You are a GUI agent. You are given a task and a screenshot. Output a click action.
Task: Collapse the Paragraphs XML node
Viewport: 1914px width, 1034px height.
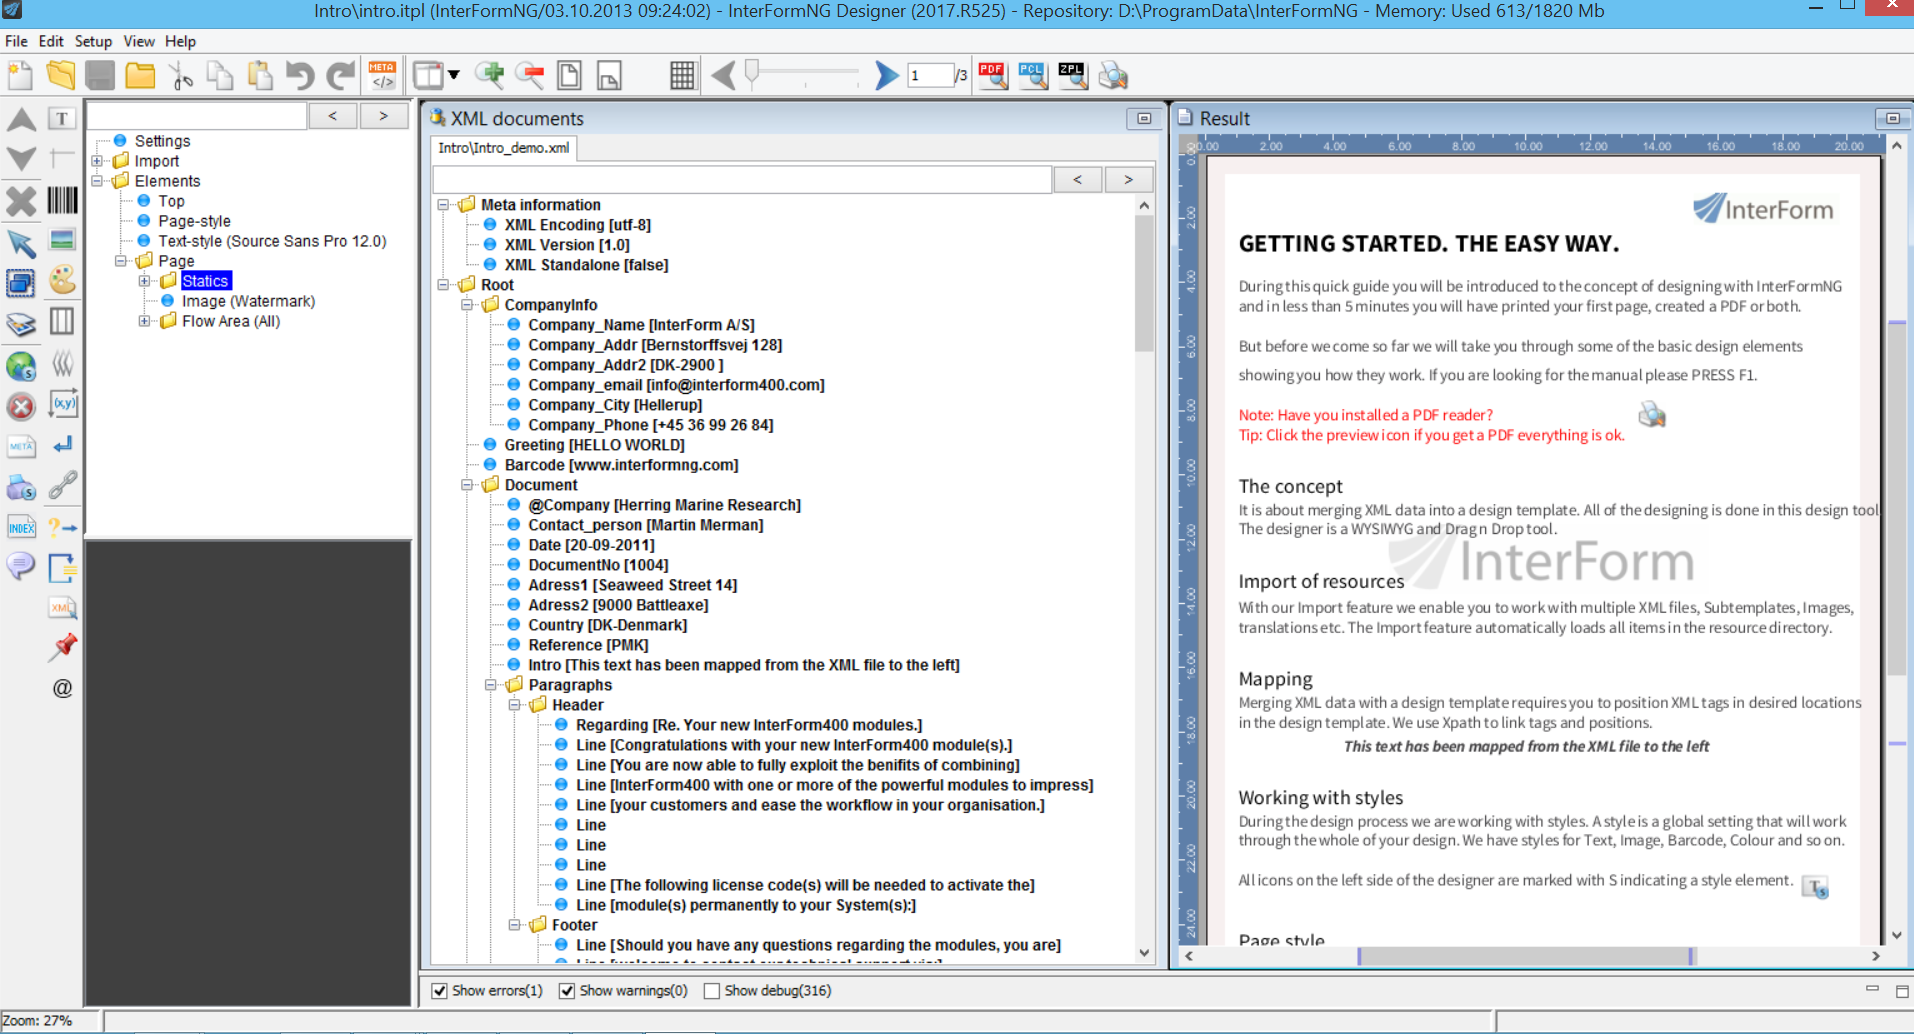[491, 685]
